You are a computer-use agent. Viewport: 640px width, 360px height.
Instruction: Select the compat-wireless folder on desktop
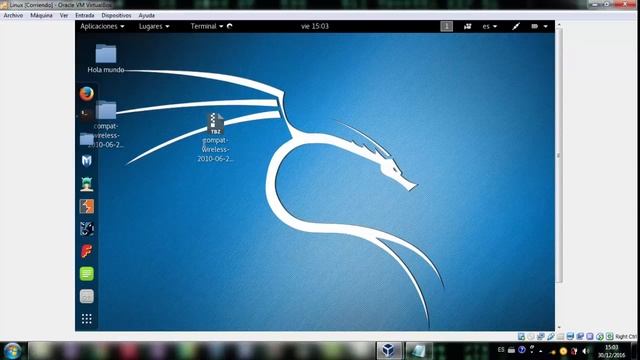pyautogui.click(x=106, y=124)
